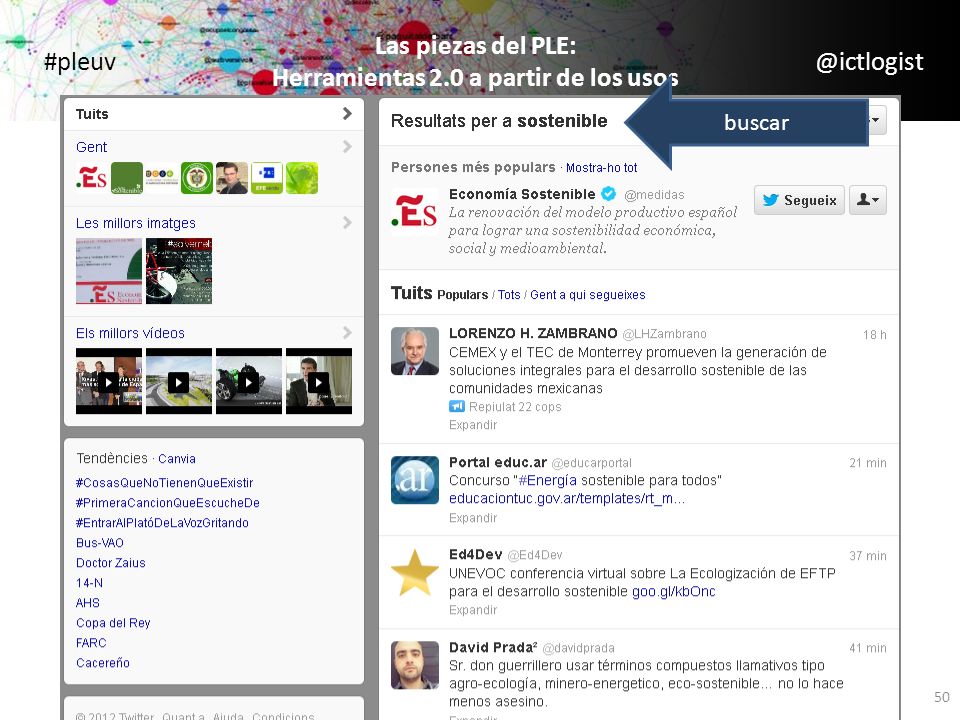Click retweet icon by Repiulat 22 cops

[457, 407]
